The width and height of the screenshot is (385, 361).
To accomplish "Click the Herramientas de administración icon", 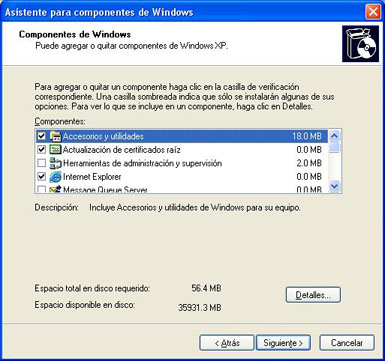I will coord(55,163).
